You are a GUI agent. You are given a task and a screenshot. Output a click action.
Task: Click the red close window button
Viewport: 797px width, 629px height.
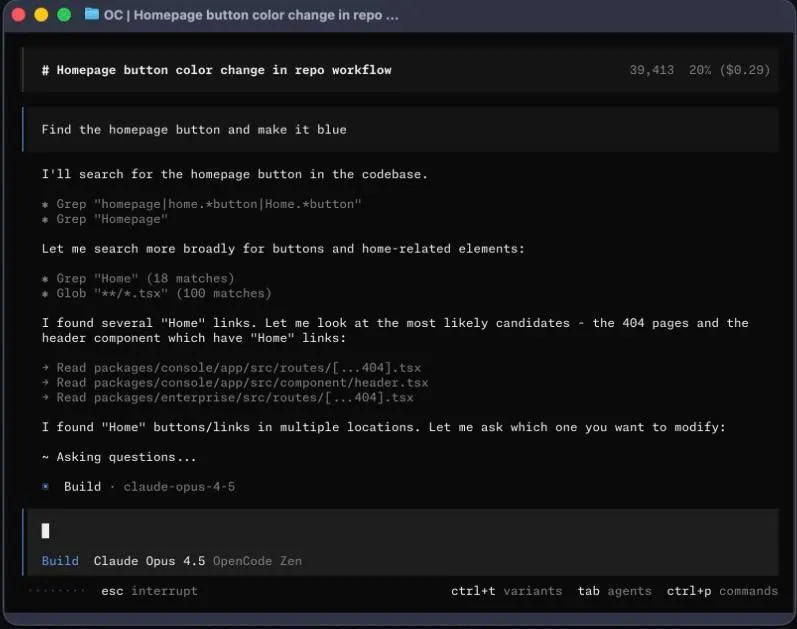click(x=18, y=15)
